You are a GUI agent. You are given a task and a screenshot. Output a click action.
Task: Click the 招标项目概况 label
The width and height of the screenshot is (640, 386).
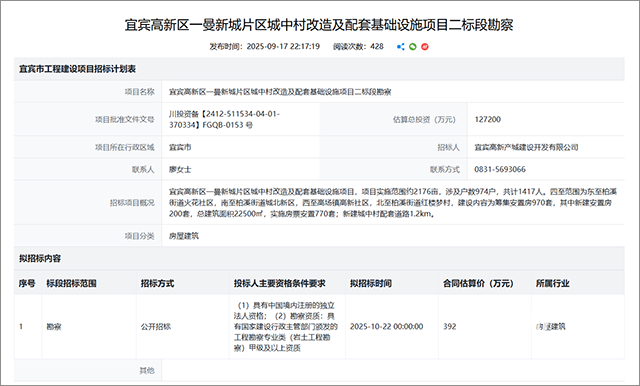pyautogui.click(x=132, y=203)
